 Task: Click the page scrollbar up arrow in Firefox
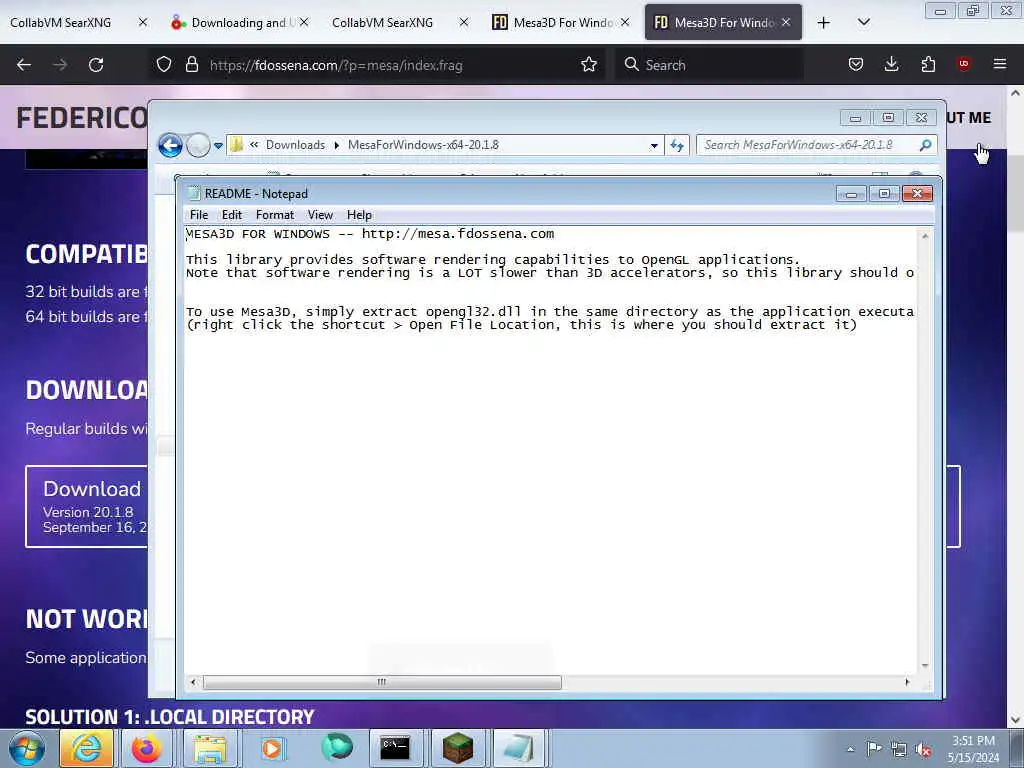tap(1015, 93)
